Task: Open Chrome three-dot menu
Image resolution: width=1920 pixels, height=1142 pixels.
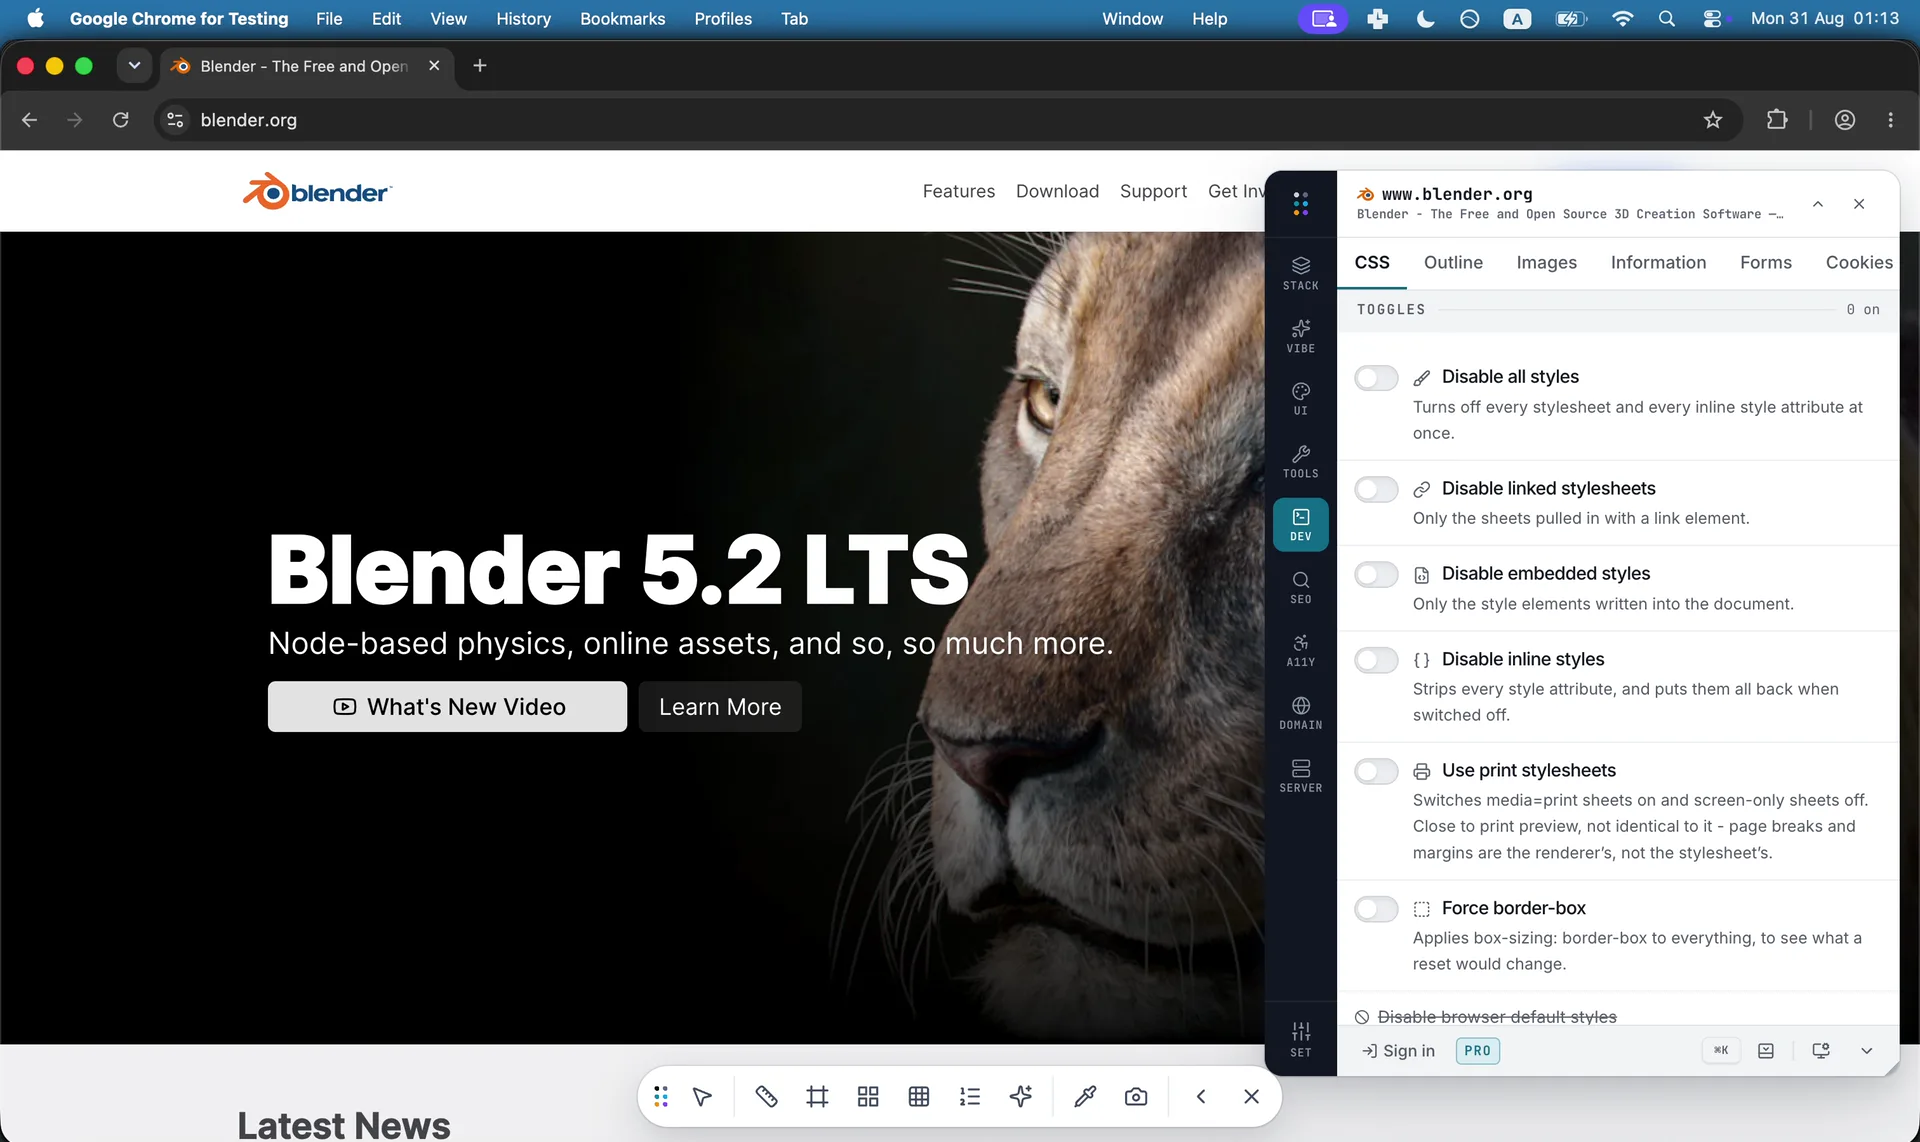Action: (x=1890, y=120)
